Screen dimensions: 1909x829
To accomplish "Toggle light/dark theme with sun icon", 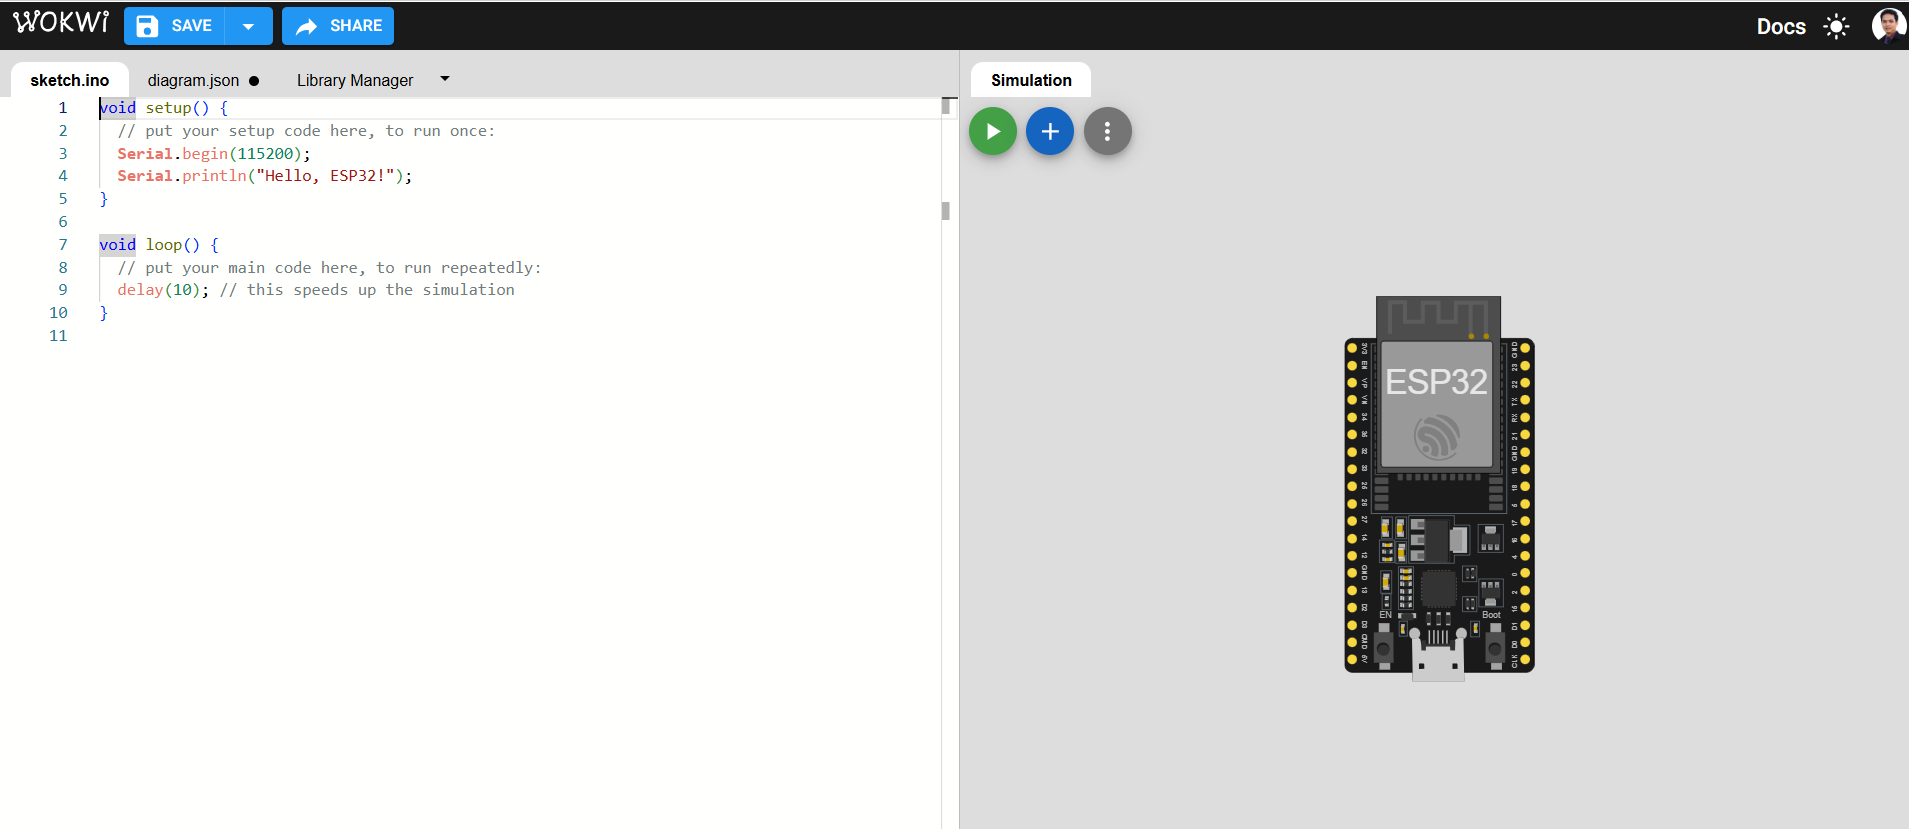I will pyautogui.click(x=1836, y=27).
